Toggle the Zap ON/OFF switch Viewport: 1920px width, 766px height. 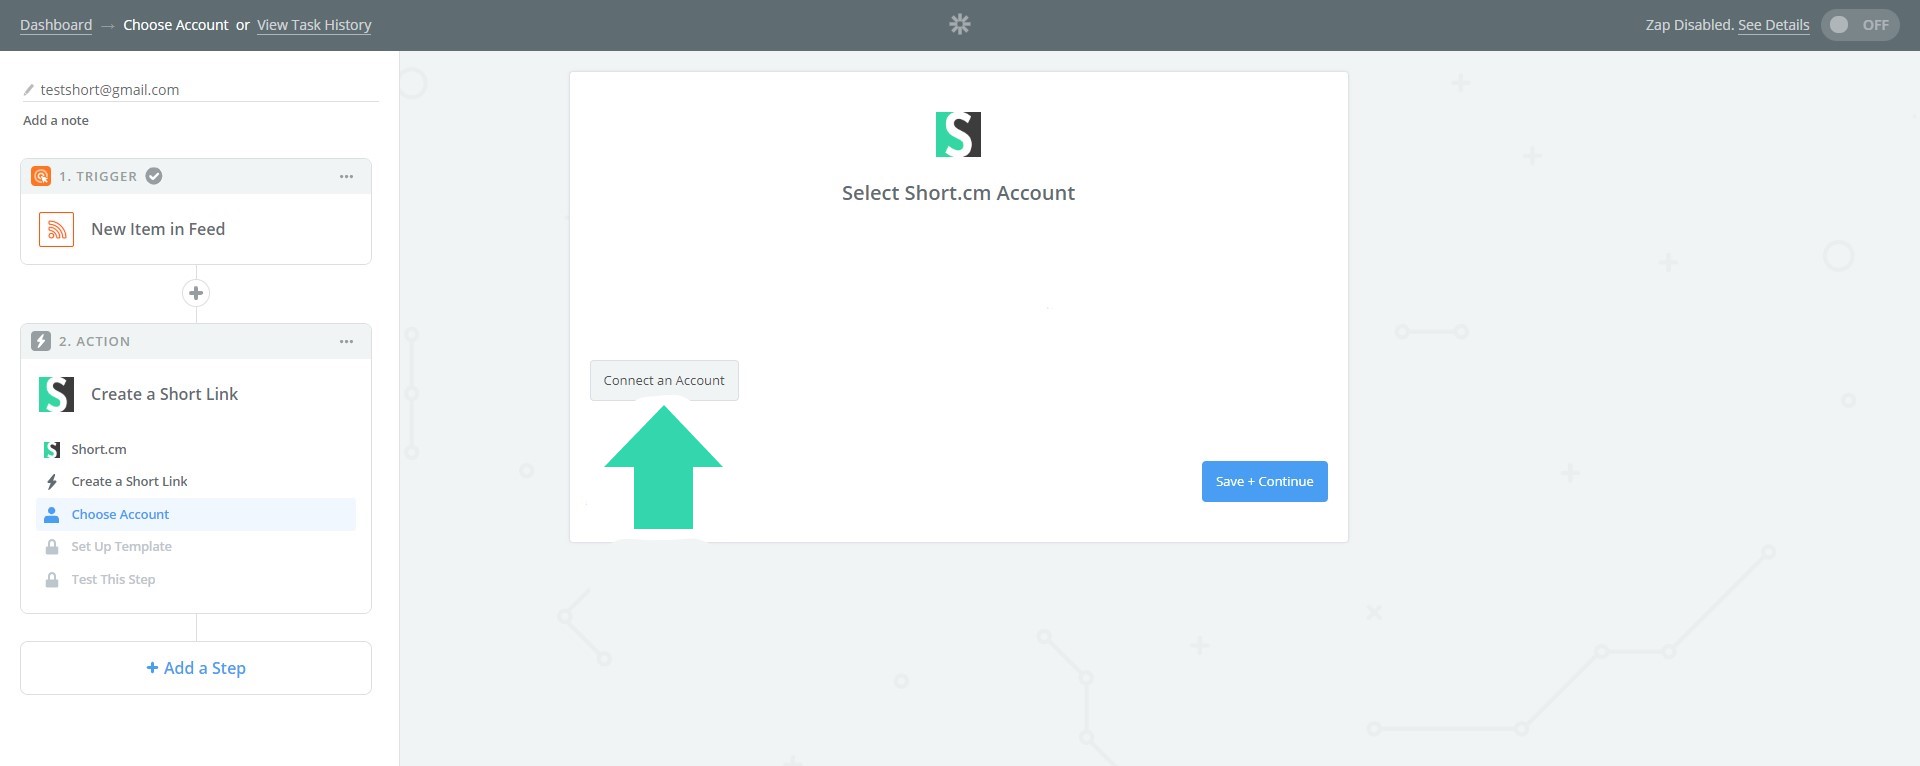pyautogui.click(x=1859, y=25)
